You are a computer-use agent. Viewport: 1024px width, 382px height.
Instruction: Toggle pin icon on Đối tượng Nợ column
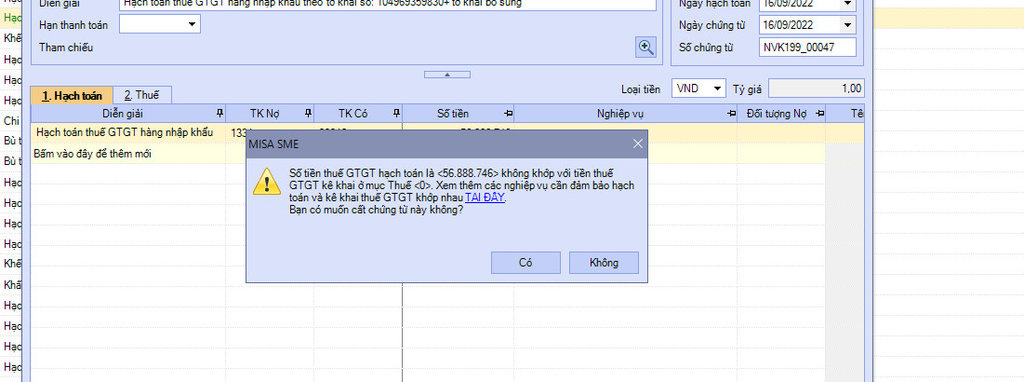coord(820,114)
